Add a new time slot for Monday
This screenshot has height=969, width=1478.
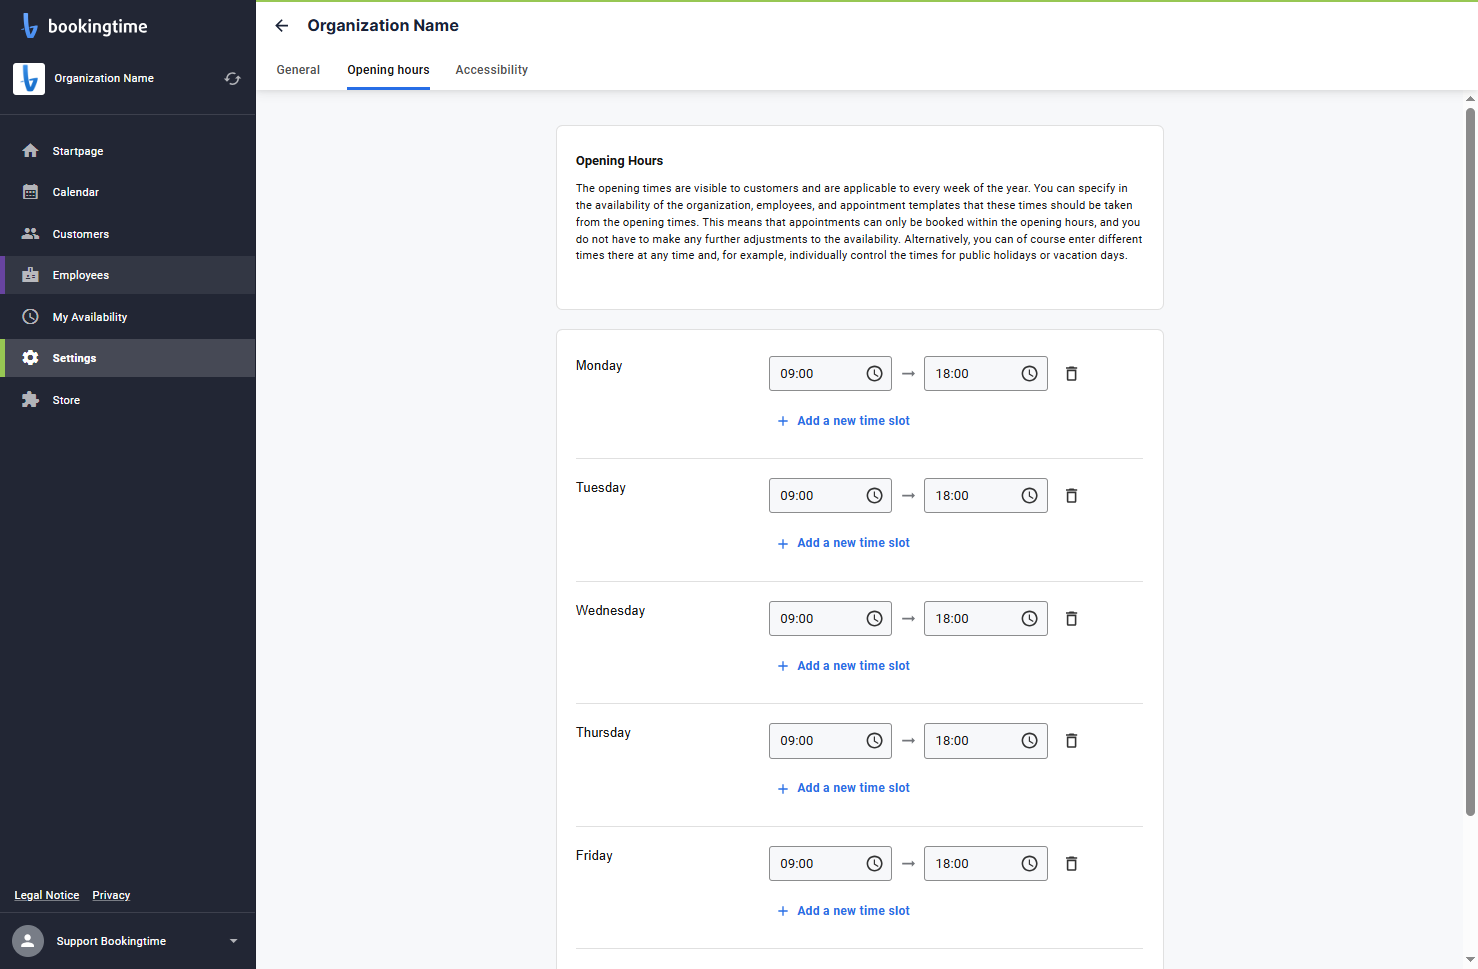pyautogui.click(x=844, y=421)
